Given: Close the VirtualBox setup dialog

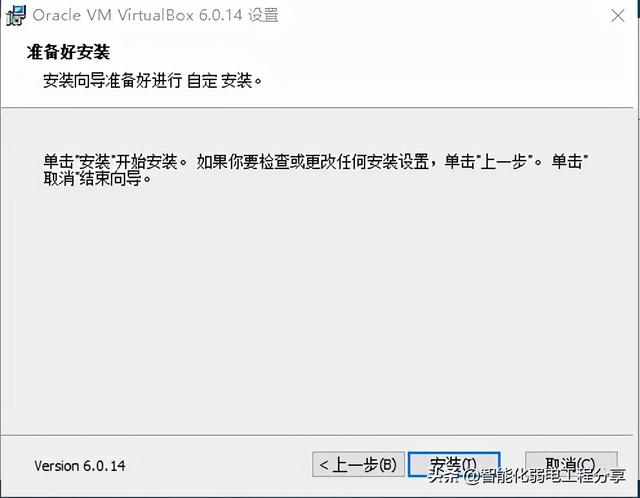Looking at the screenshot, I should coord(618,16).
